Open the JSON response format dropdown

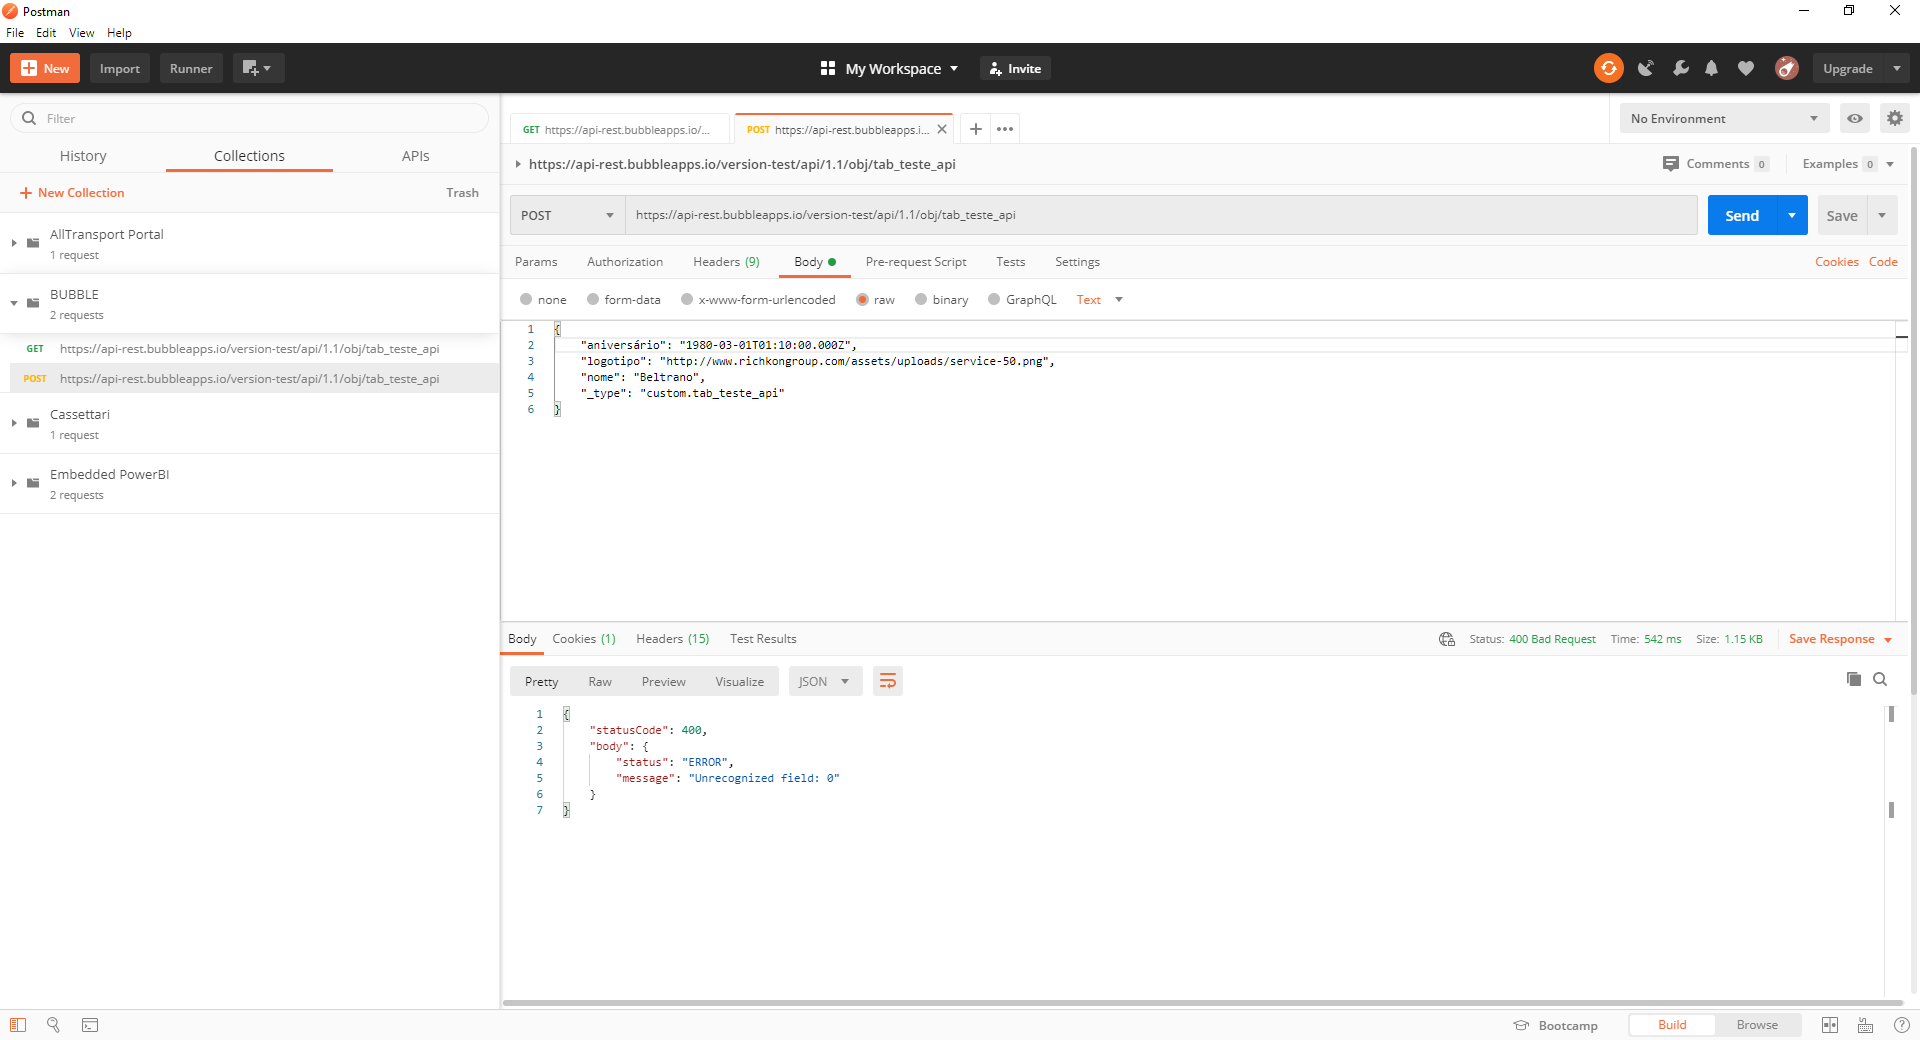825,681
